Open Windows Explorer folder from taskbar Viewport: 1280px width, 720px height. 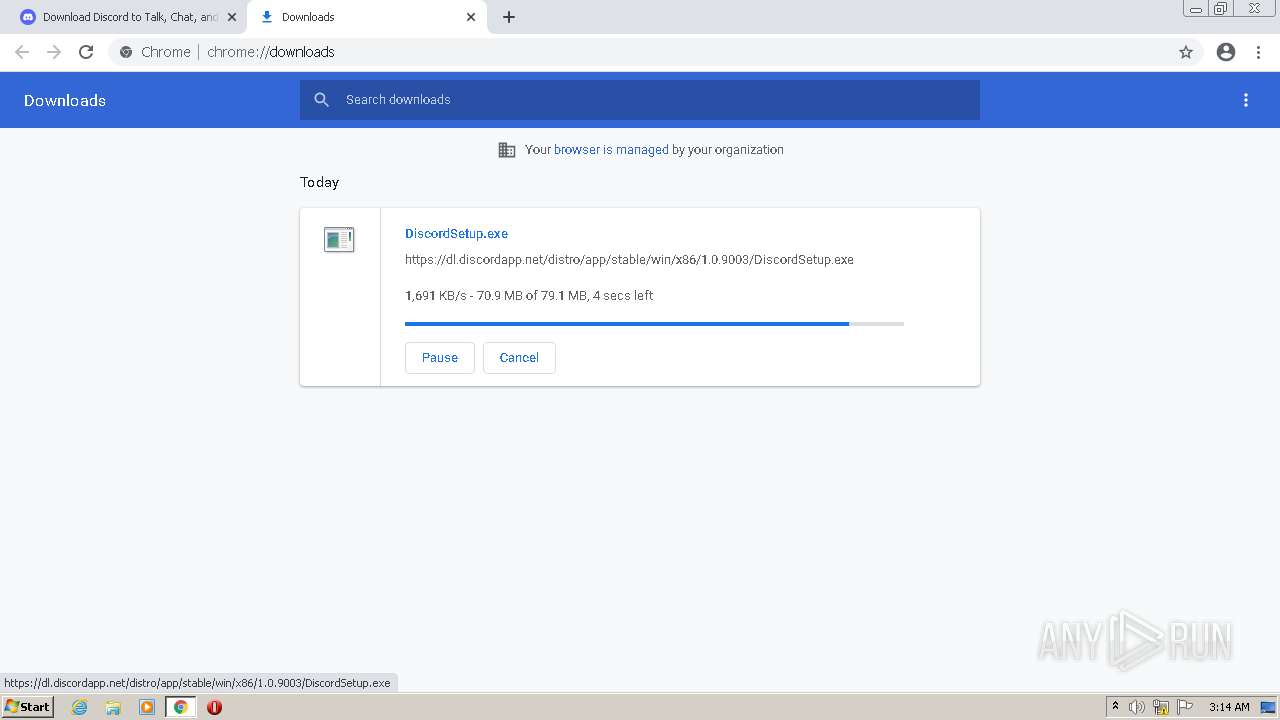coord(113,707)
